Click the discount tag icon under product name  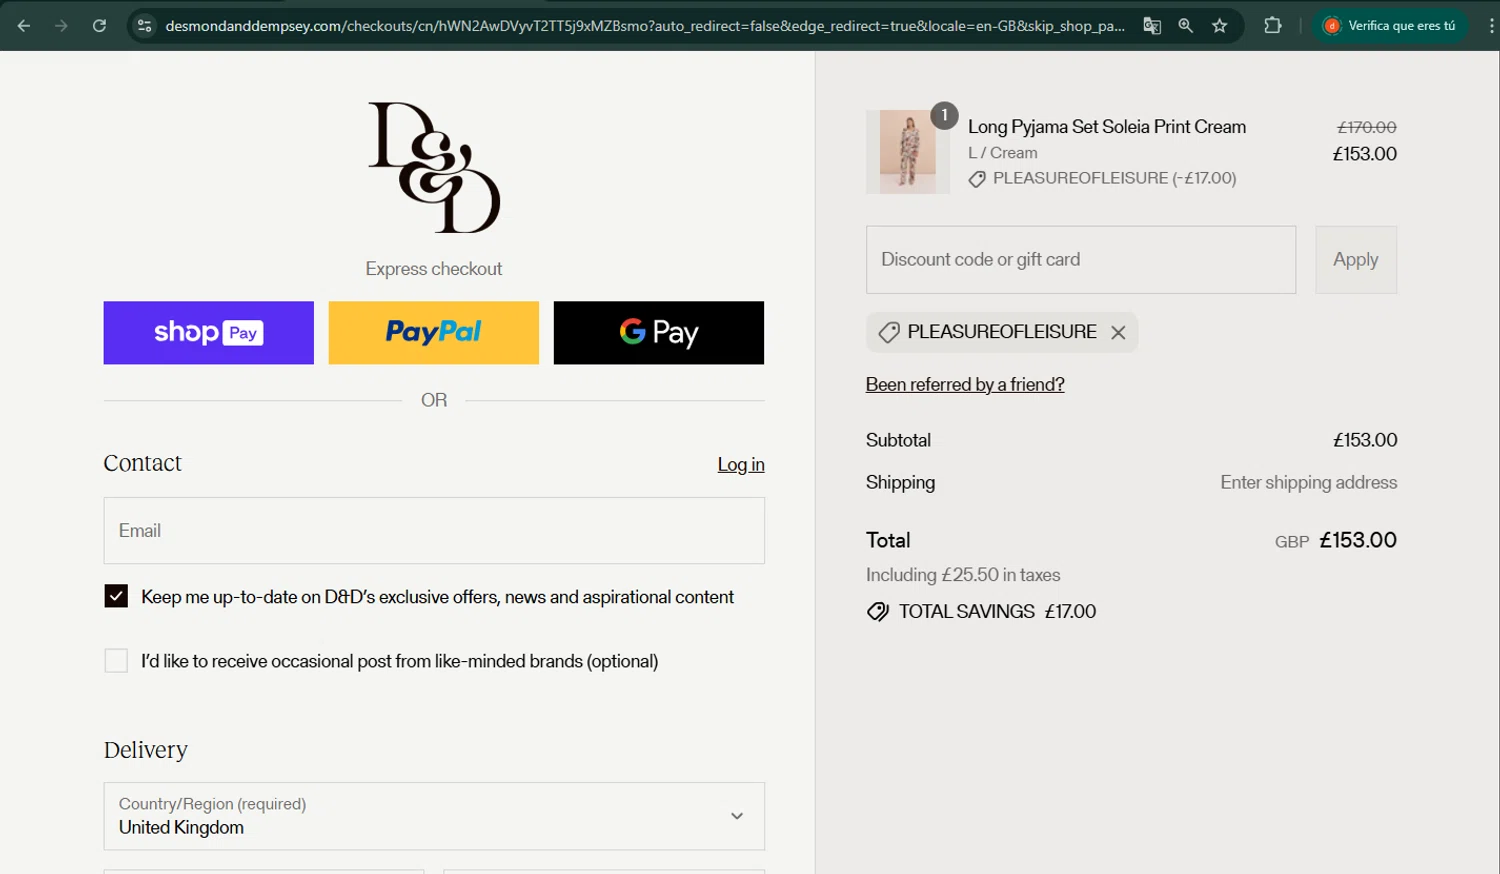tap(977, 179)
